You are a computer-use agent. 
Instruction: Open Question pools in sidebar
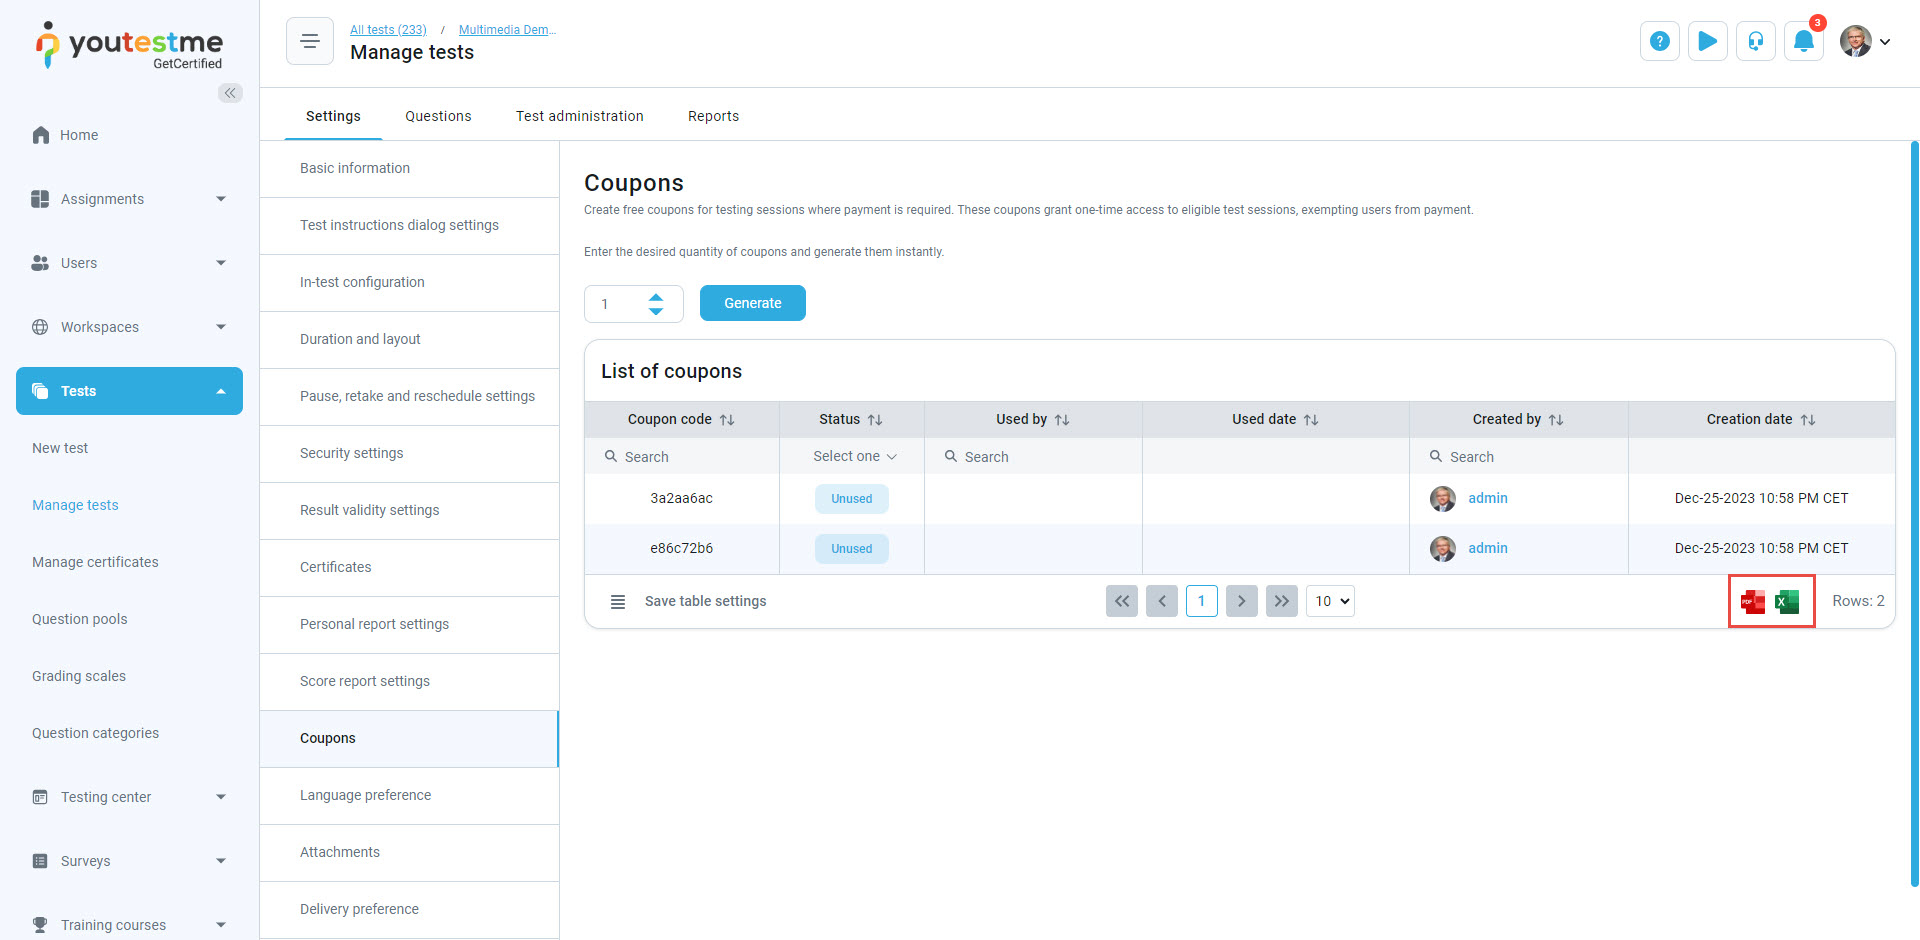pyautogui.click(x=80, y=619)
